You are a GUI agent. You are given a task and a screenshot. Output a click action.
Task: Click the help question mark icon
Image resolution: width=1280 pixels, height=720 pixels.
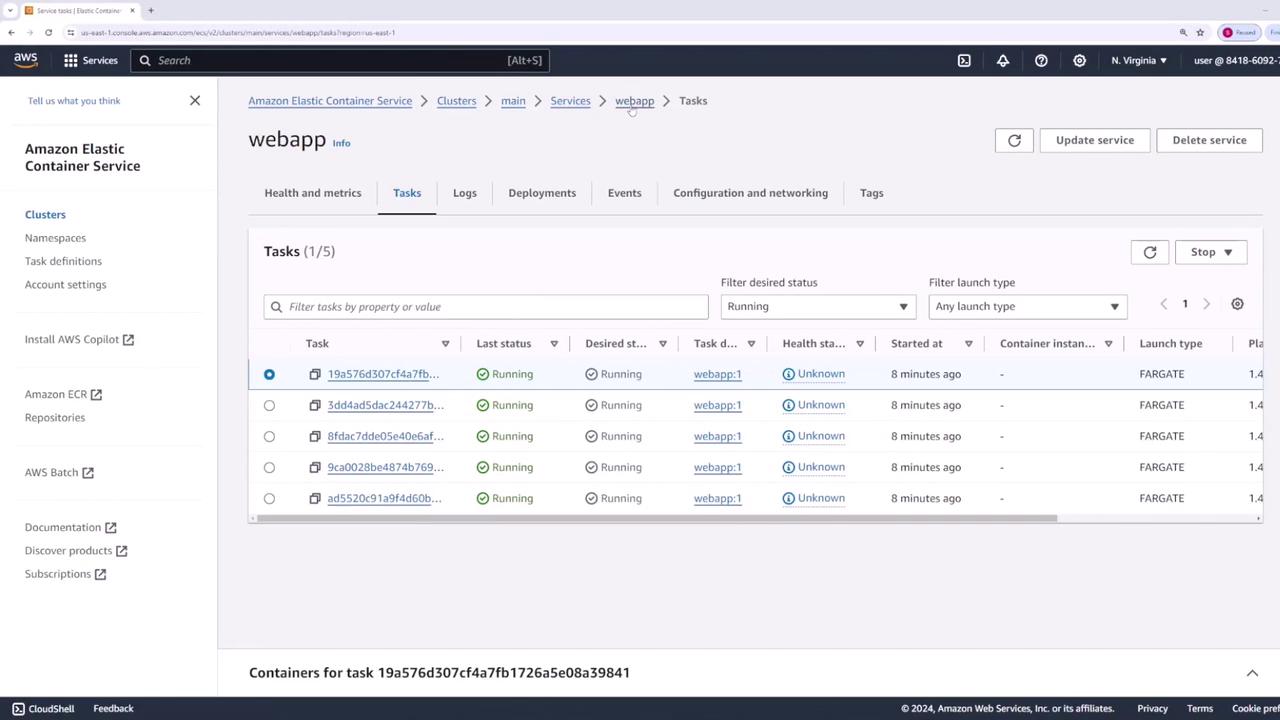pyautogui.click(x=1041, y=60)
